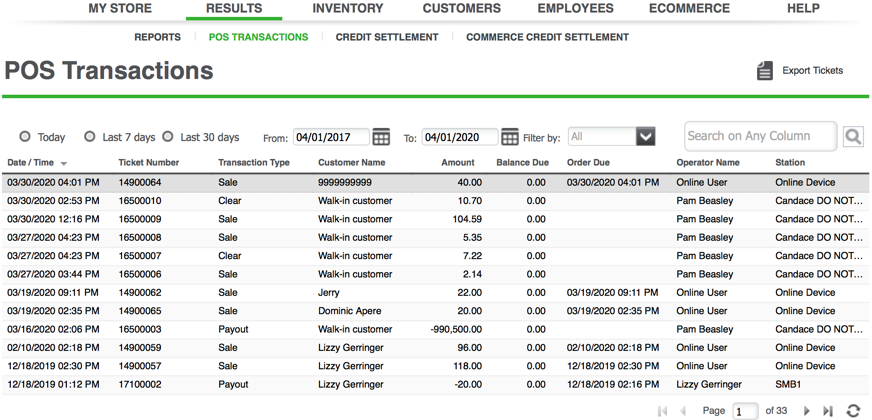Sort by the Date / Time column arrow
The image size is (872, 420).
coord(64,163)
